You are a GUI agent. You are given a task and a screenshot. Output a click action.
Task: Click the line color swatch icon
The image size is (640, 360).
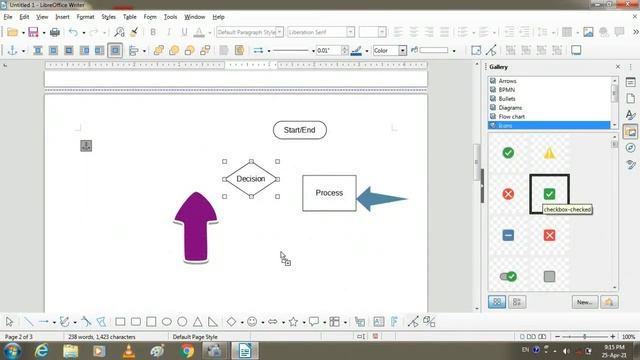point(356,50)
